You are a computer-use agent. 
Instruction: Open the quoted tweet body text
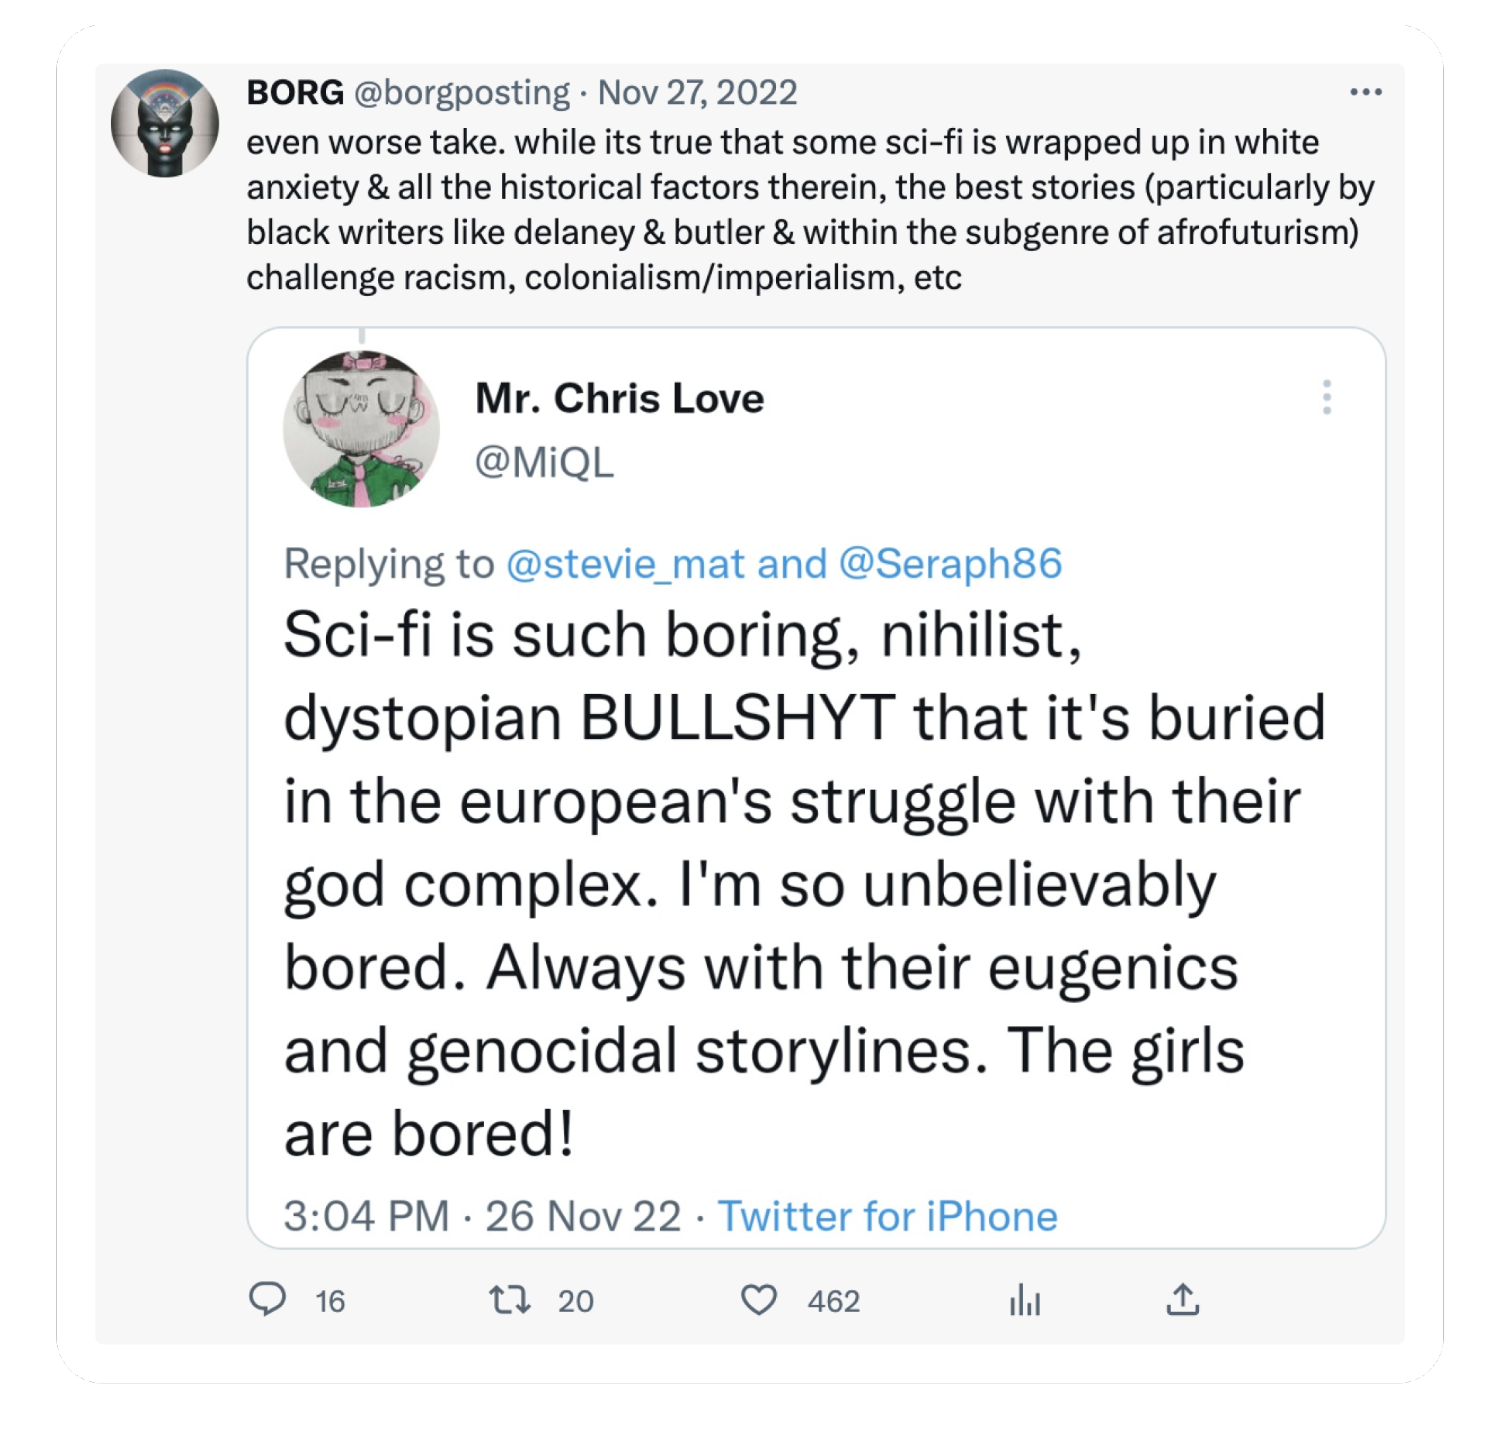tap(805, 885)
